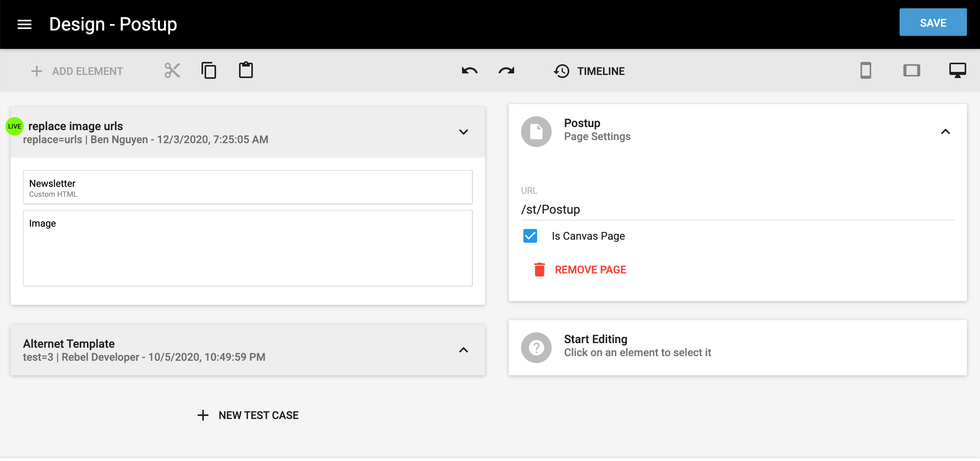Redo the last change
The width and height of the screenshot is (980, 461).
click(507, 71)
